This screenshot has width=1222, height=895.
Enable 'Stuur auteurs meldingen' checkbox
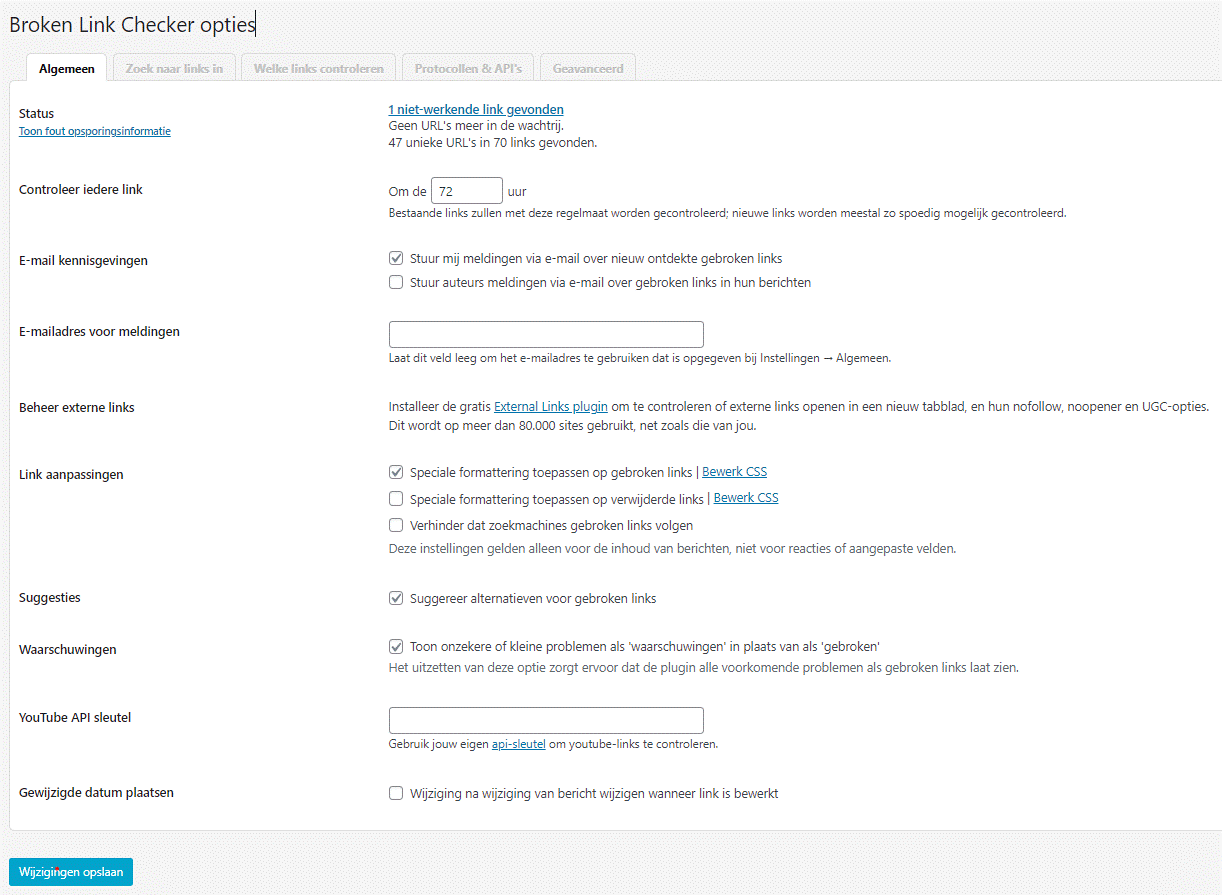(396, 282)
